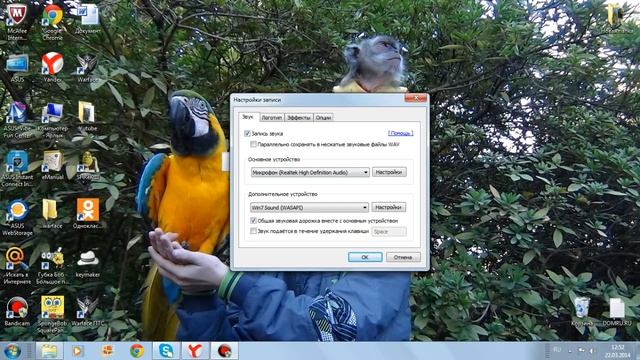Click the Chrome icon in the taskbar
Viewport: 640px width, 360px height.
pyautogui.click(x=137, y=351)
